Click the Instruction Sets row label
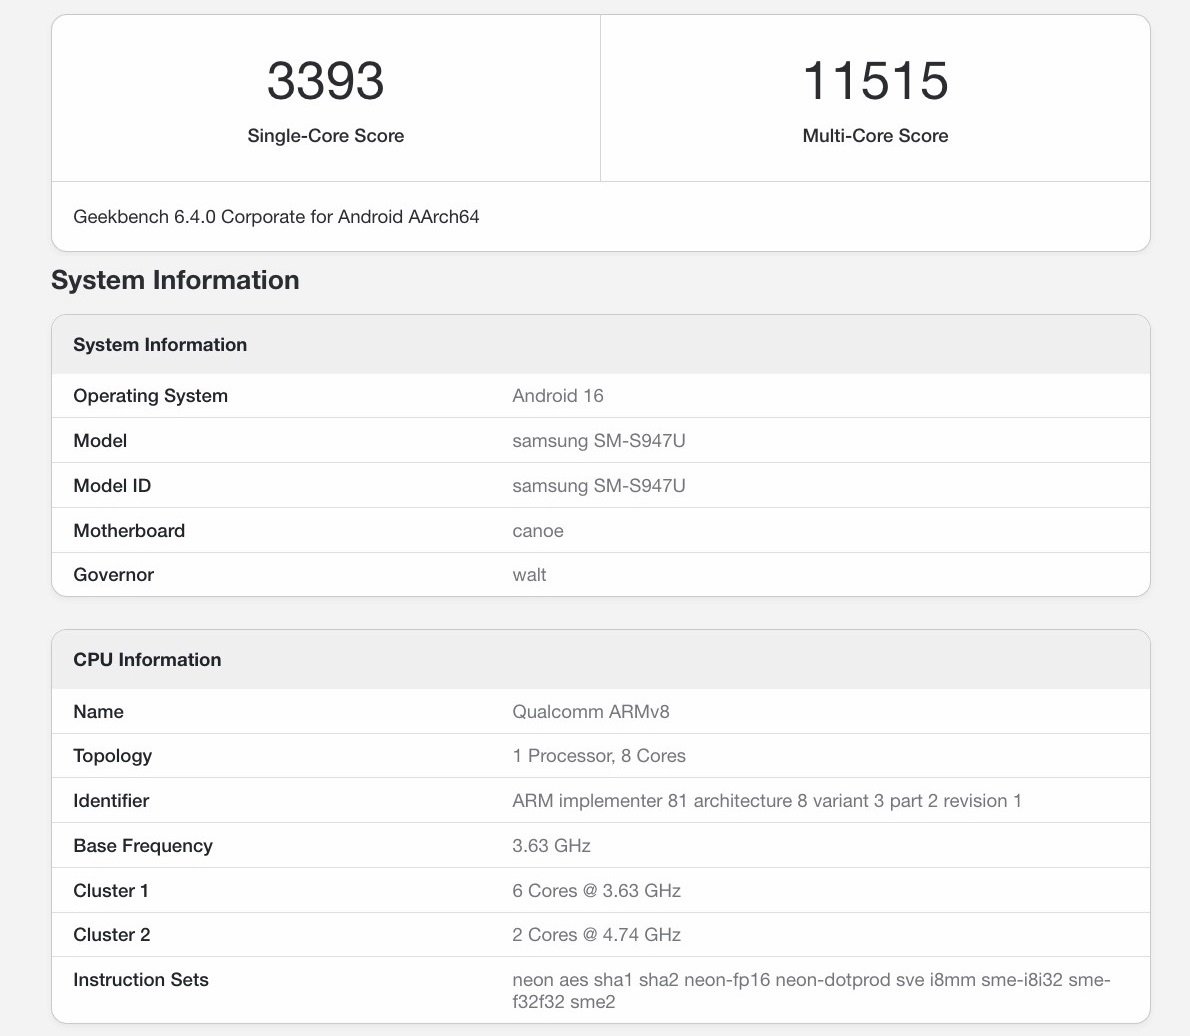The width and height of the screenshot is (1190, 1036). [x=140, y=980]
